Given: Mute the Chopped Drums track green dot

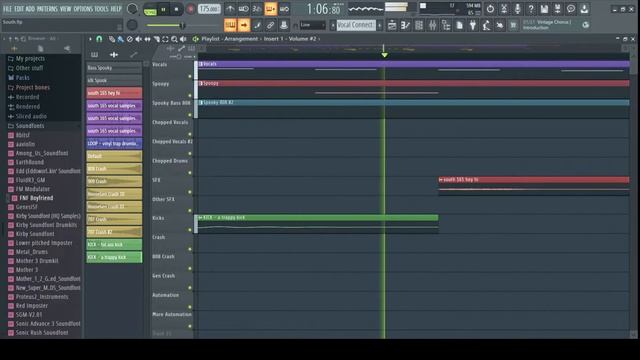Looking at the screenshot, I should pyautogui.click(x=190, y=173).
